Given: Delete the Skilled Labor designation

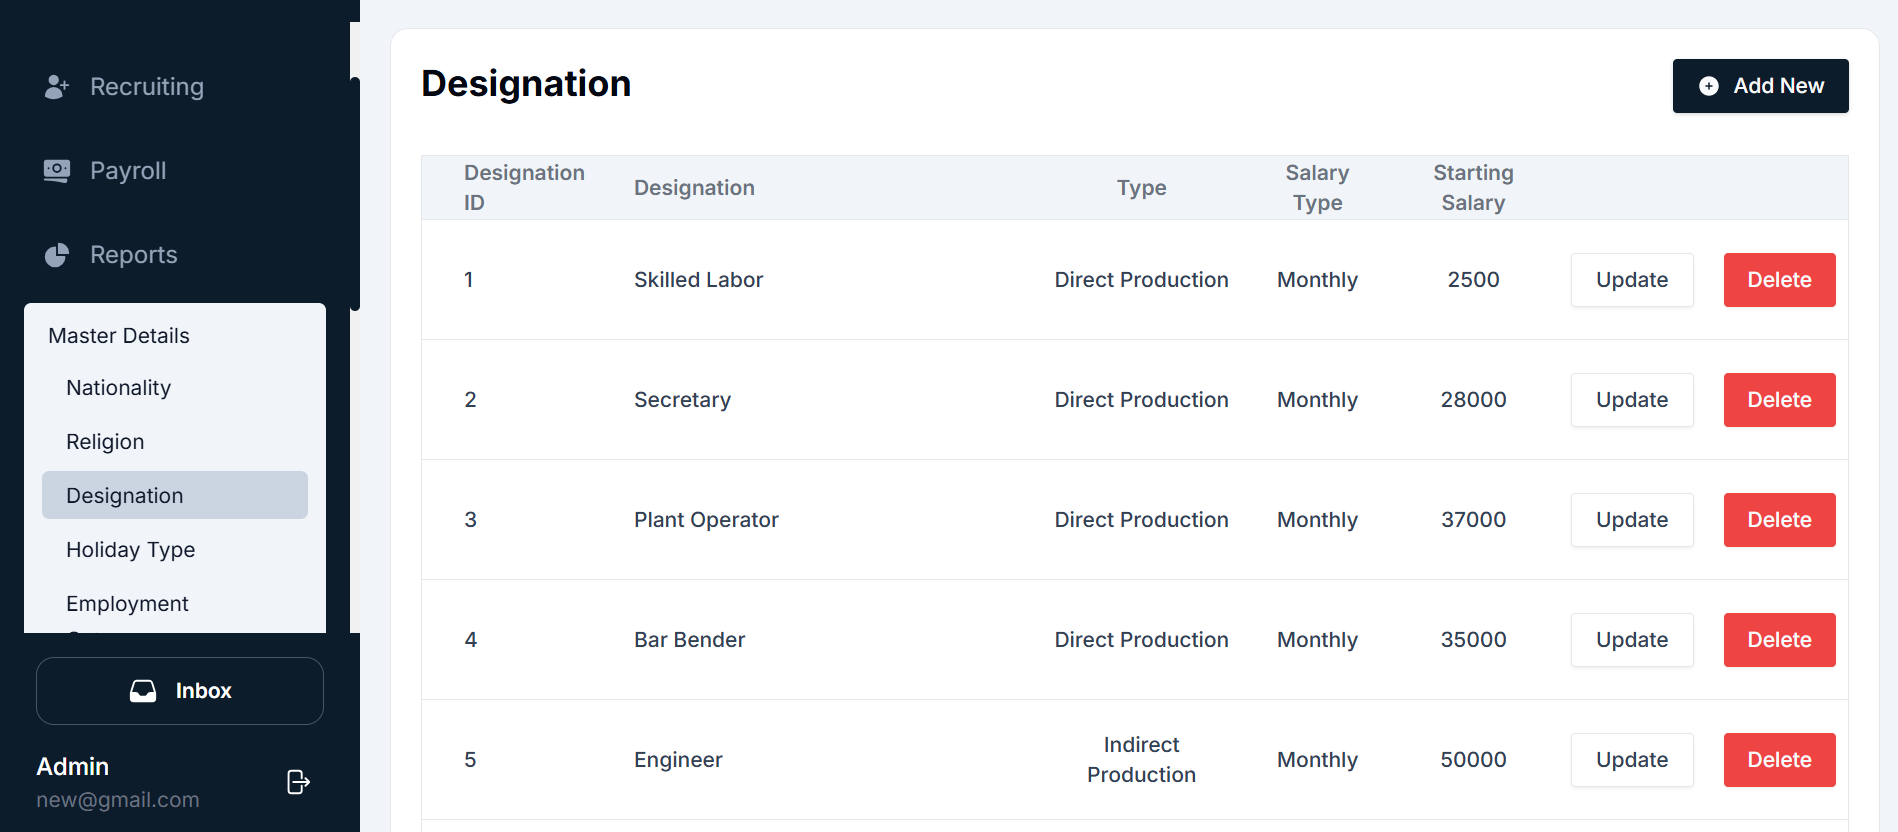Looking at the screenshot, I should tap(1779, 280).
